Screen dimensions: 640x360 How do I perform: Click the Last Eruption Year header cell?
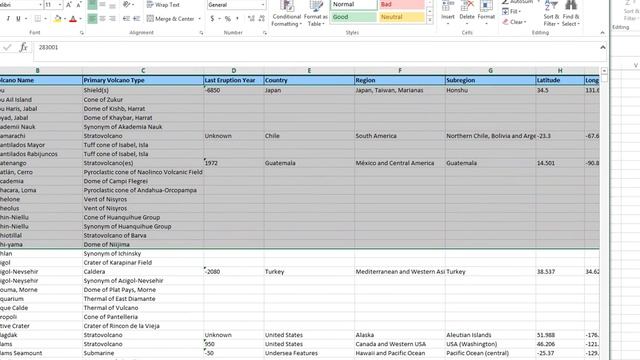click(234, 80)
